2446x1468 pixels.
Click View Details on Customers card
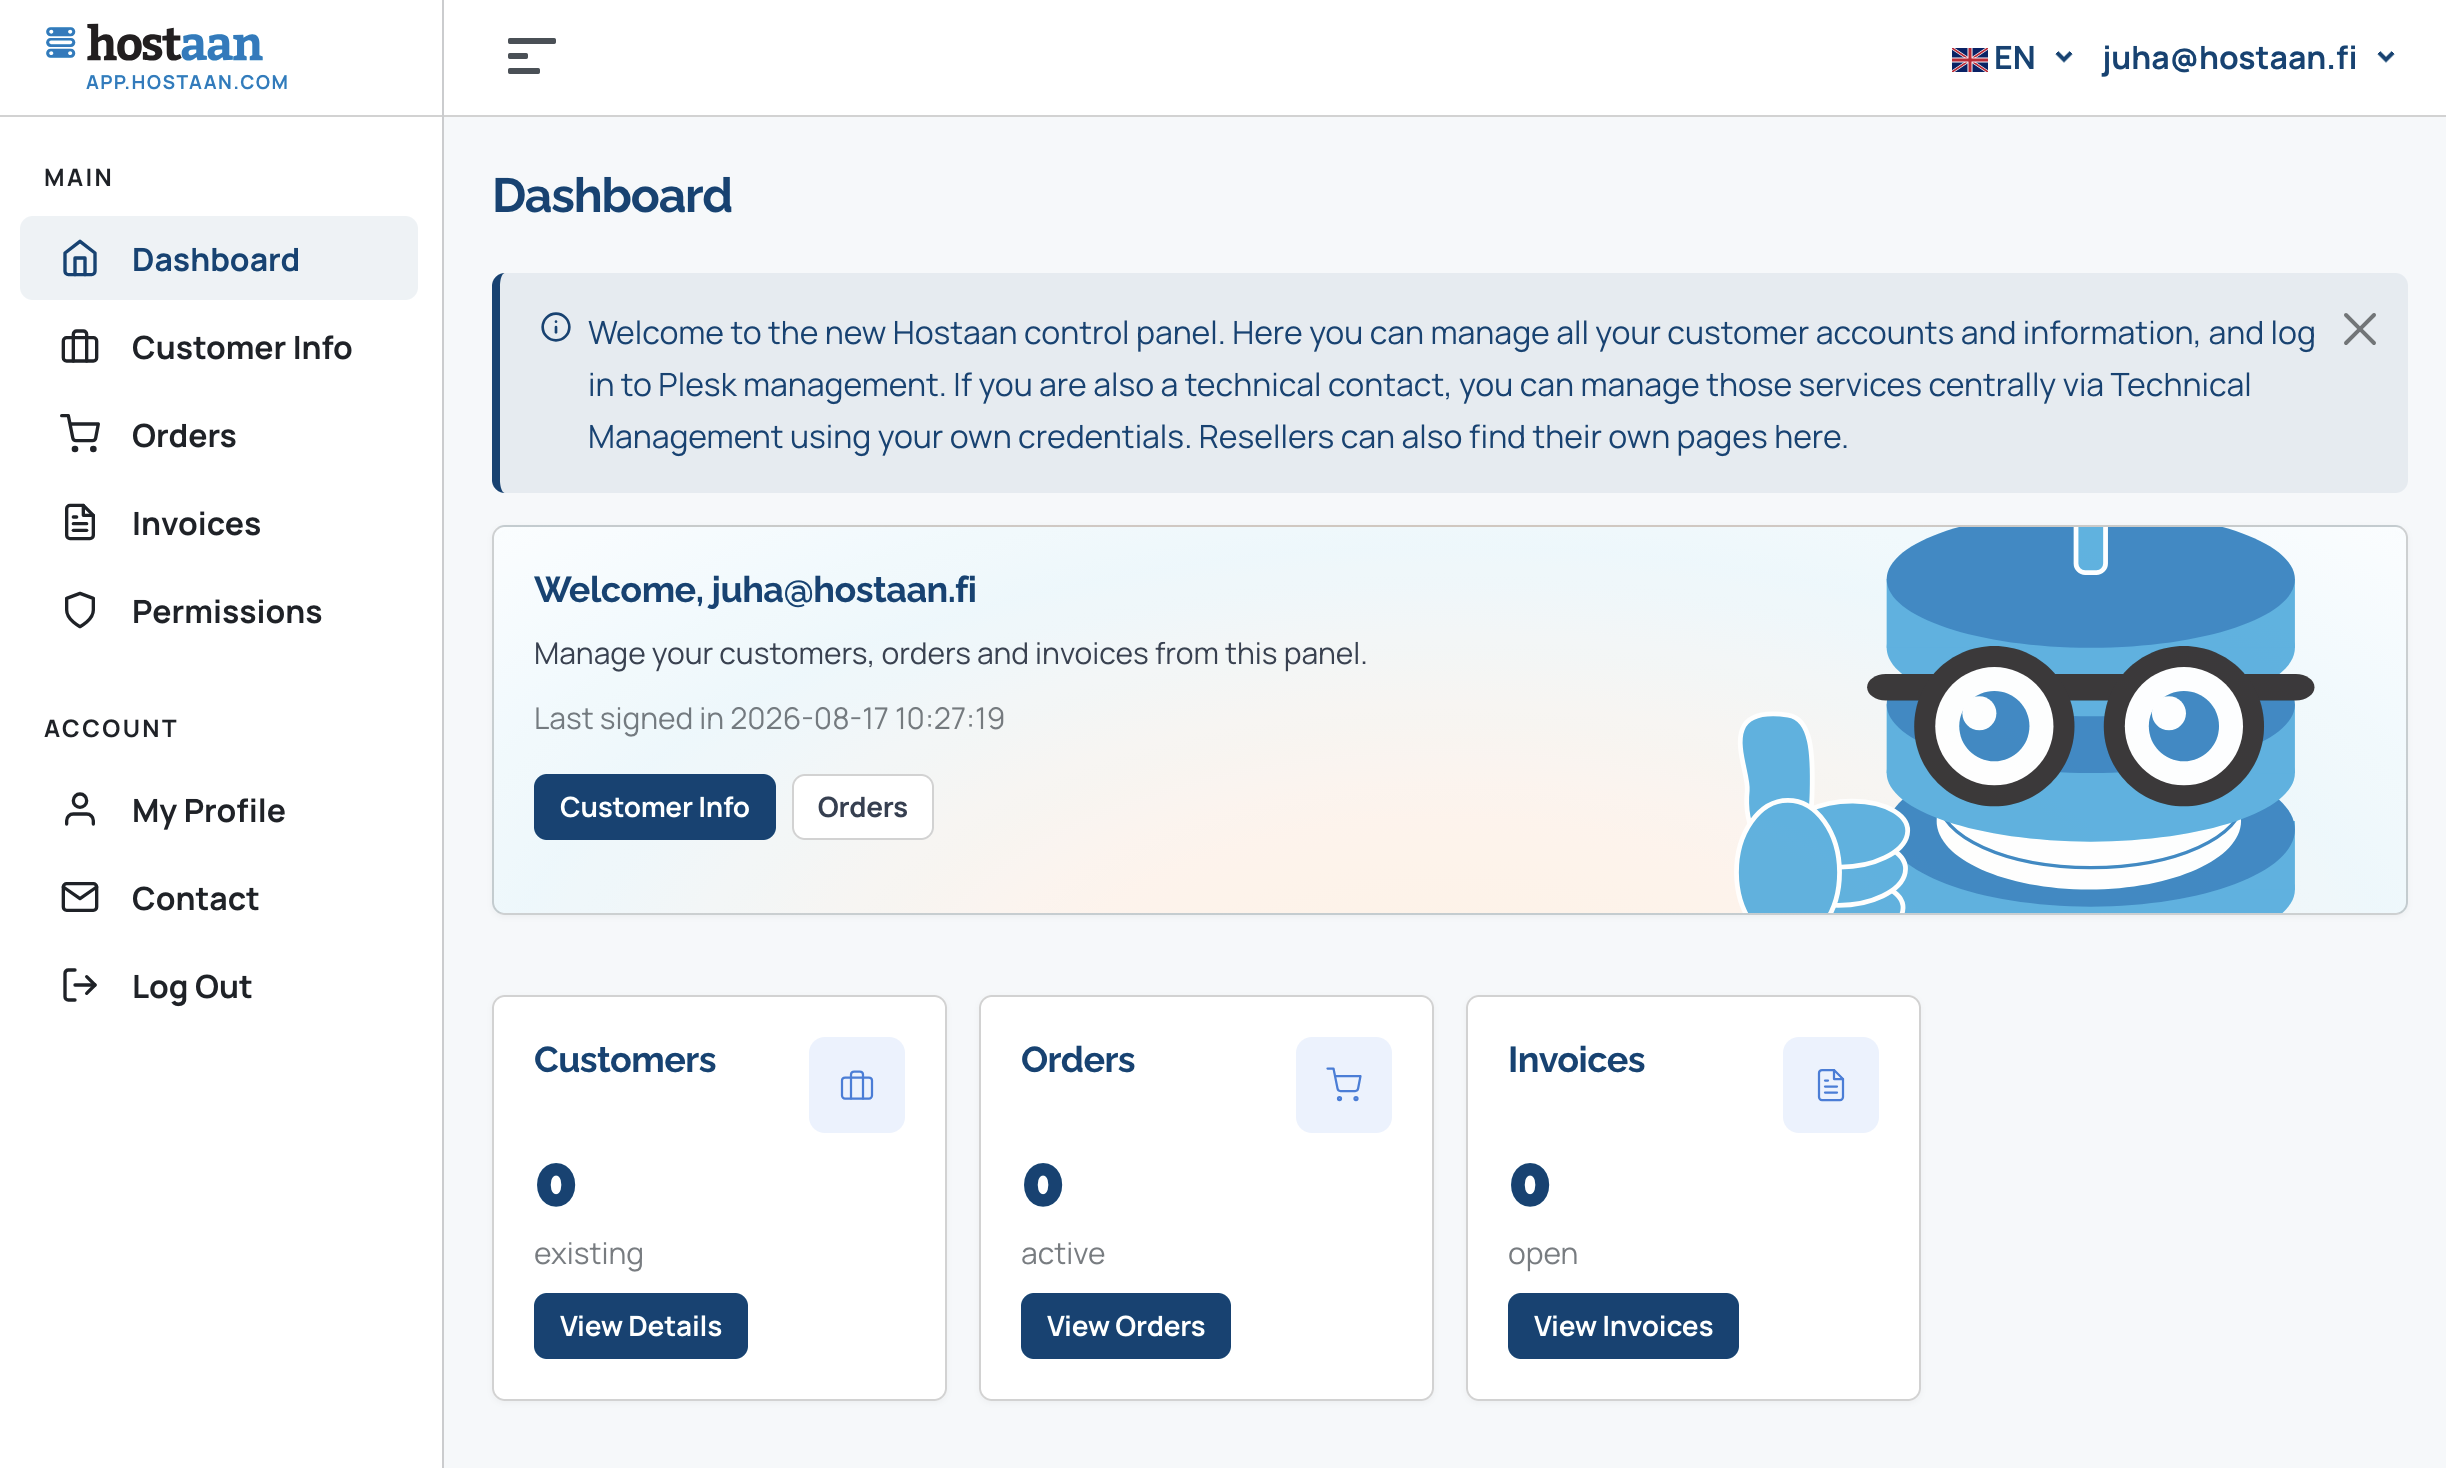coord(641,1326)
